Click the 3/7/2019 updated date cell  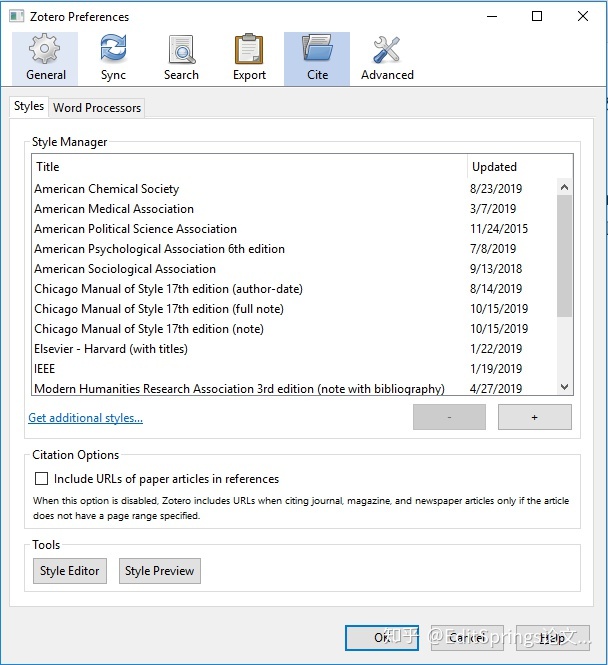point(493,209)
